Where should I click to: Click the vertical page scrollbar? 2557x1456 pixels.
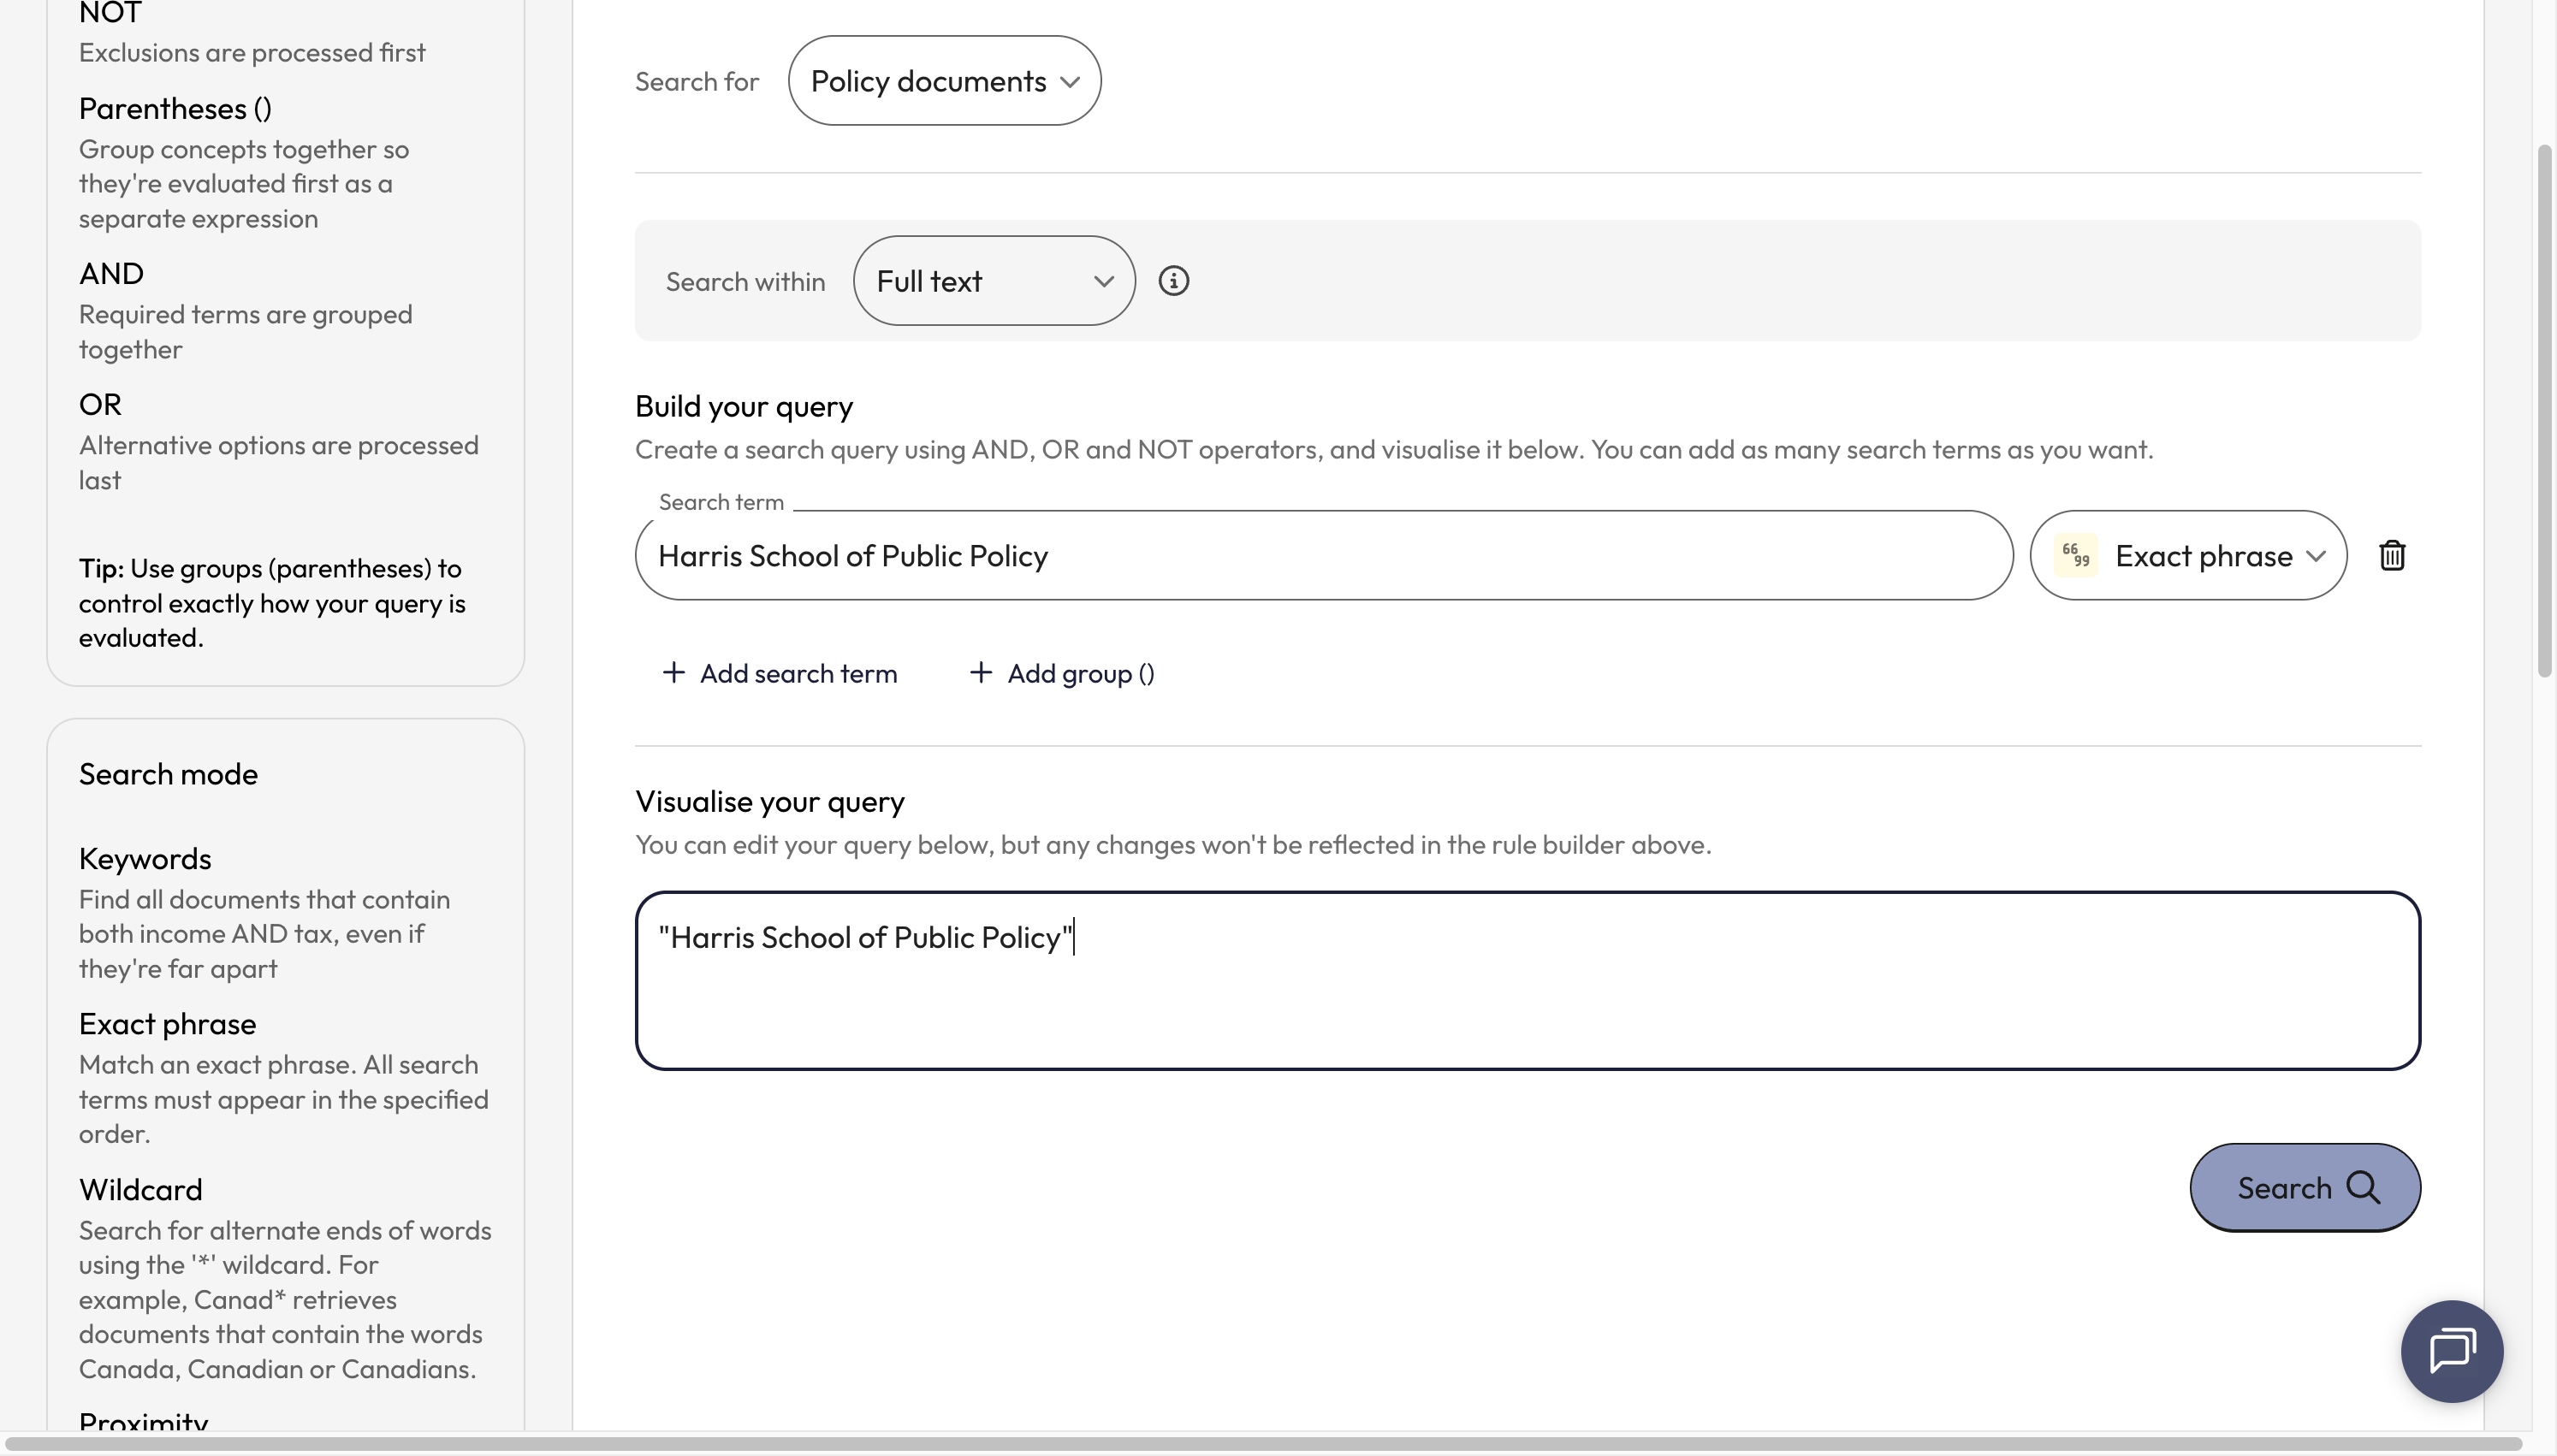(x=2545, y=411)
